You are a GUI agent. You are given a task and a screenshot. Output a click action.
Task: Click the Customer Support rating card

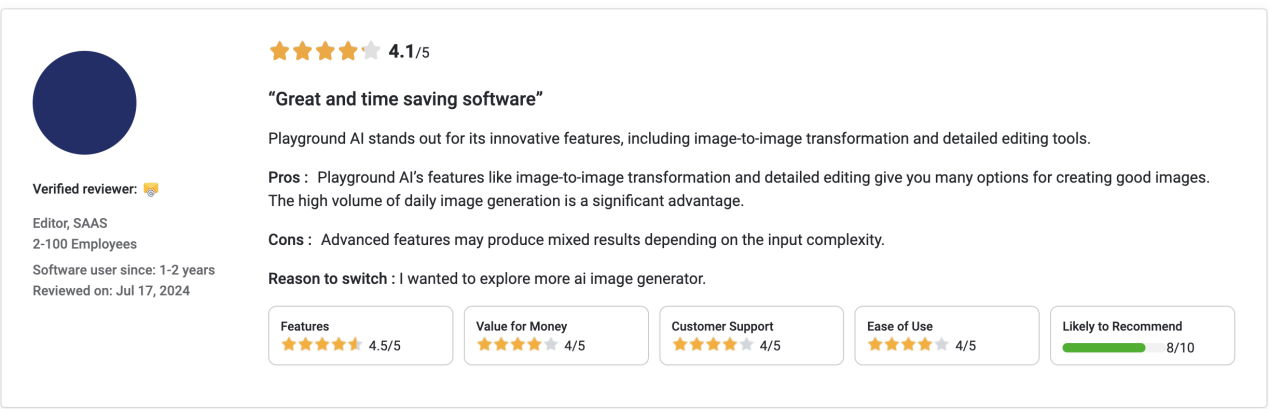(x=751, y=335)
